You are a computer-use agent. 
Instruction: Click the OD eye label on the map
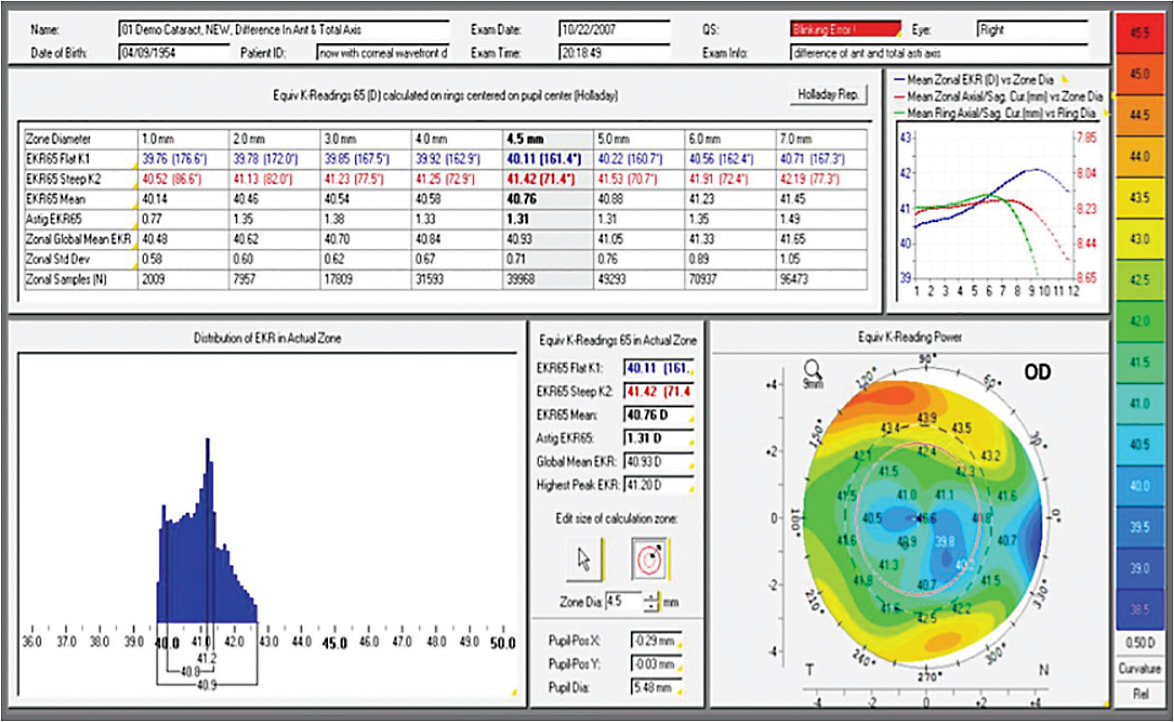pos(1036,372)
